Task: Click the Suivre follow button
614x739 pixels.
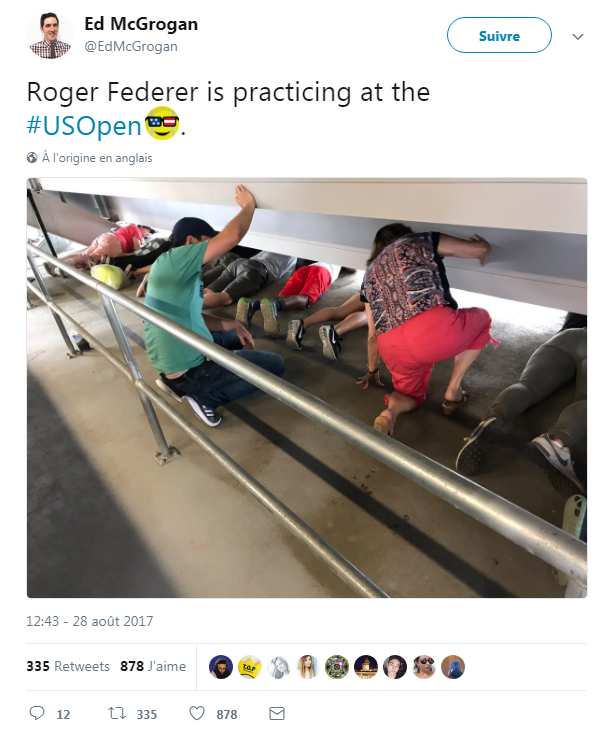Action: pyautogui.click(x=499, y=35)
